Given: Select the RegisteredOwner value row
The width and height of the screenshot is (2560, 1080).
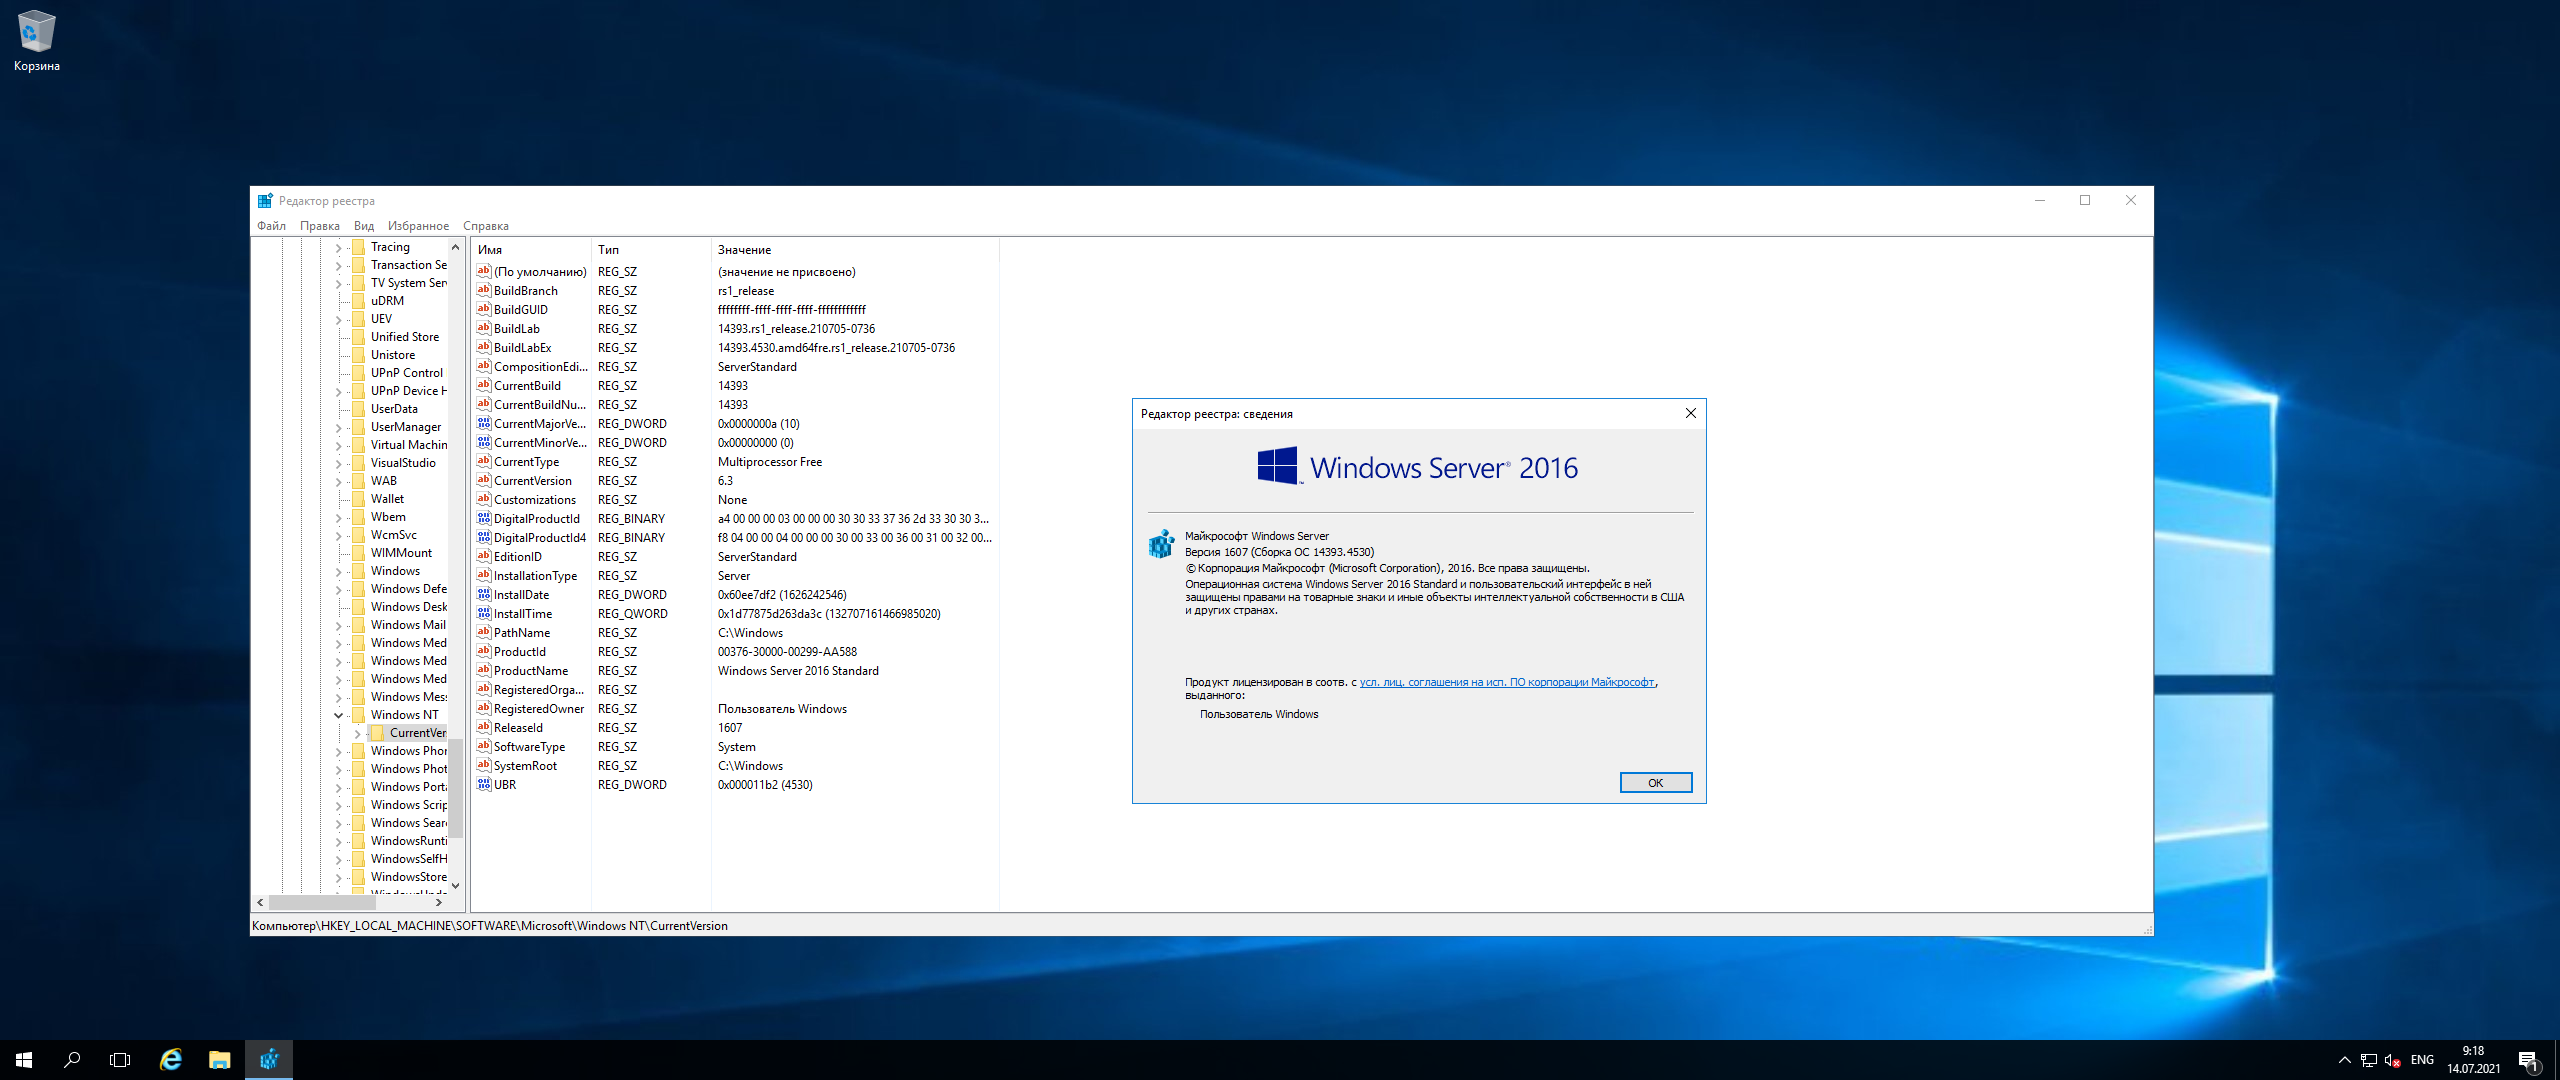Looking at the screenshot, I should click(735, 709).
